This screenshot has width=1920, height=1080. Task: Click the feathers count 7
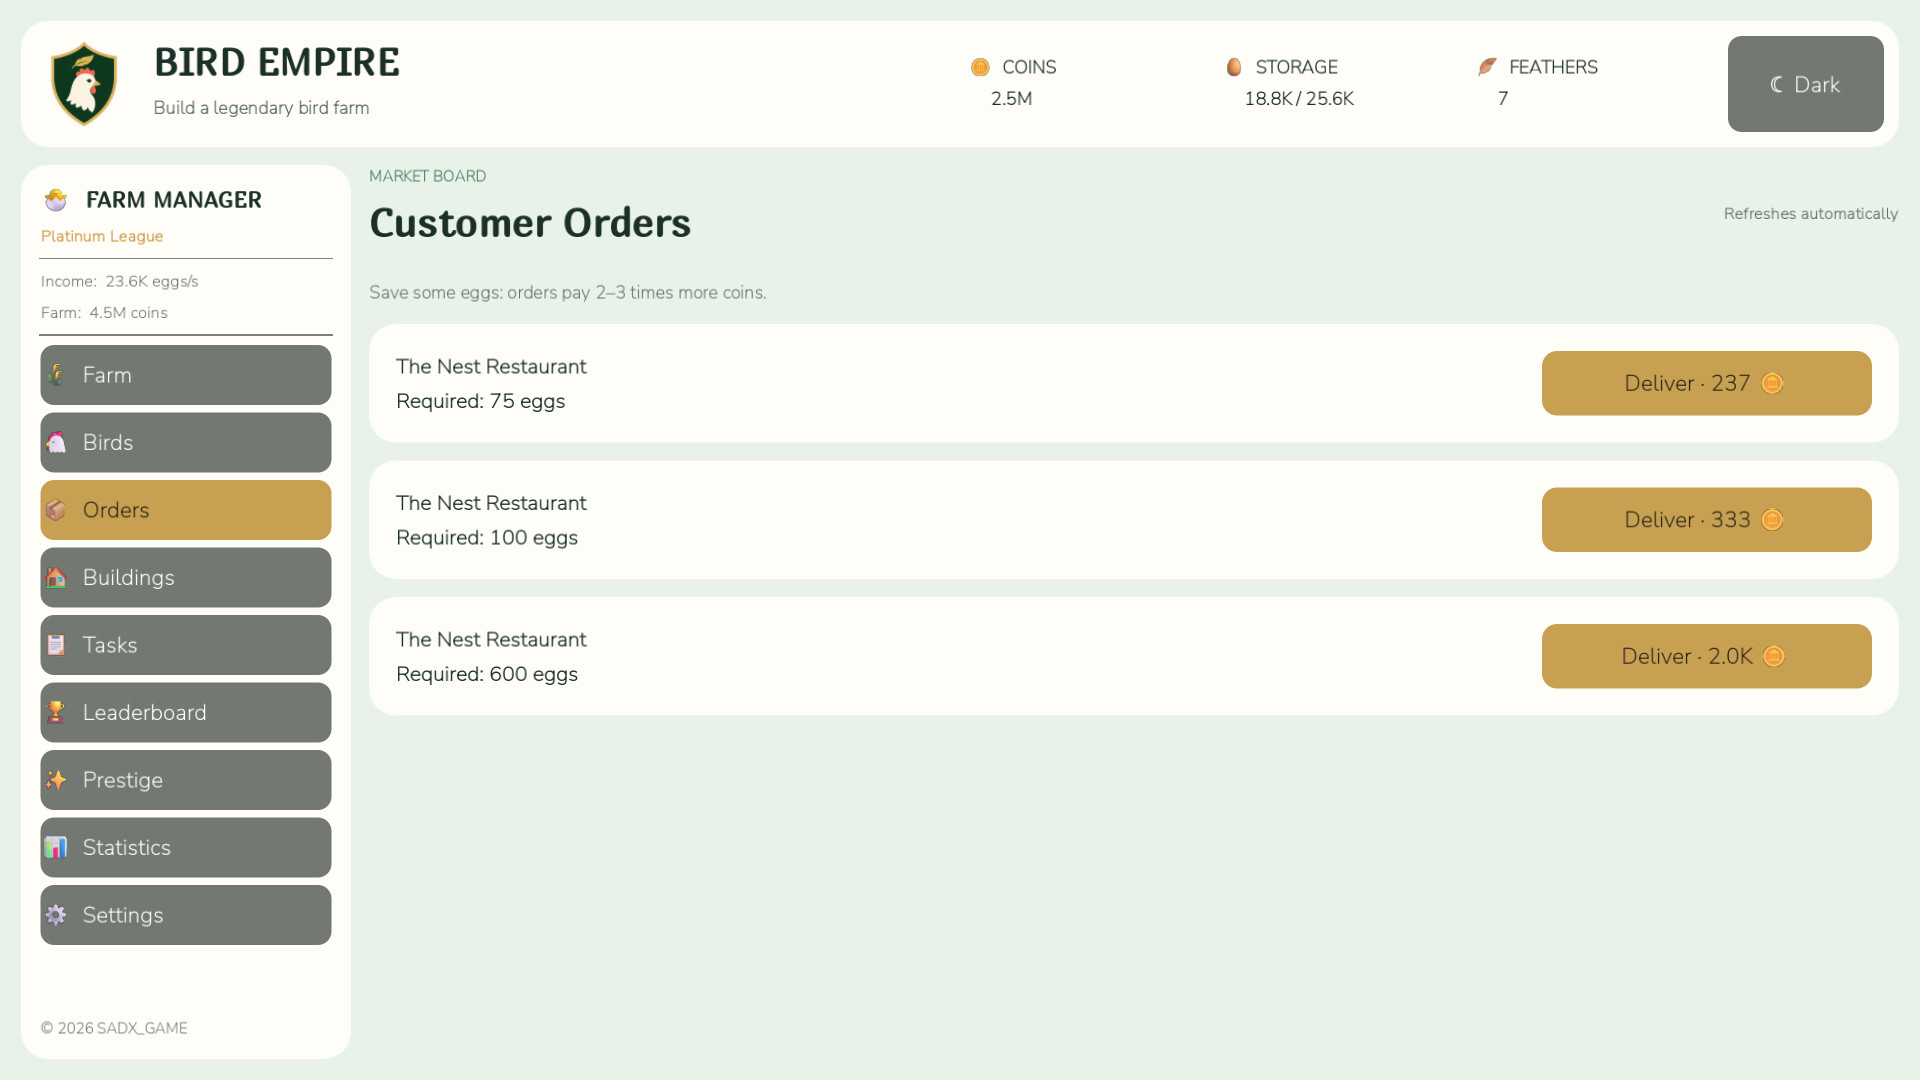coord(1503,98)
